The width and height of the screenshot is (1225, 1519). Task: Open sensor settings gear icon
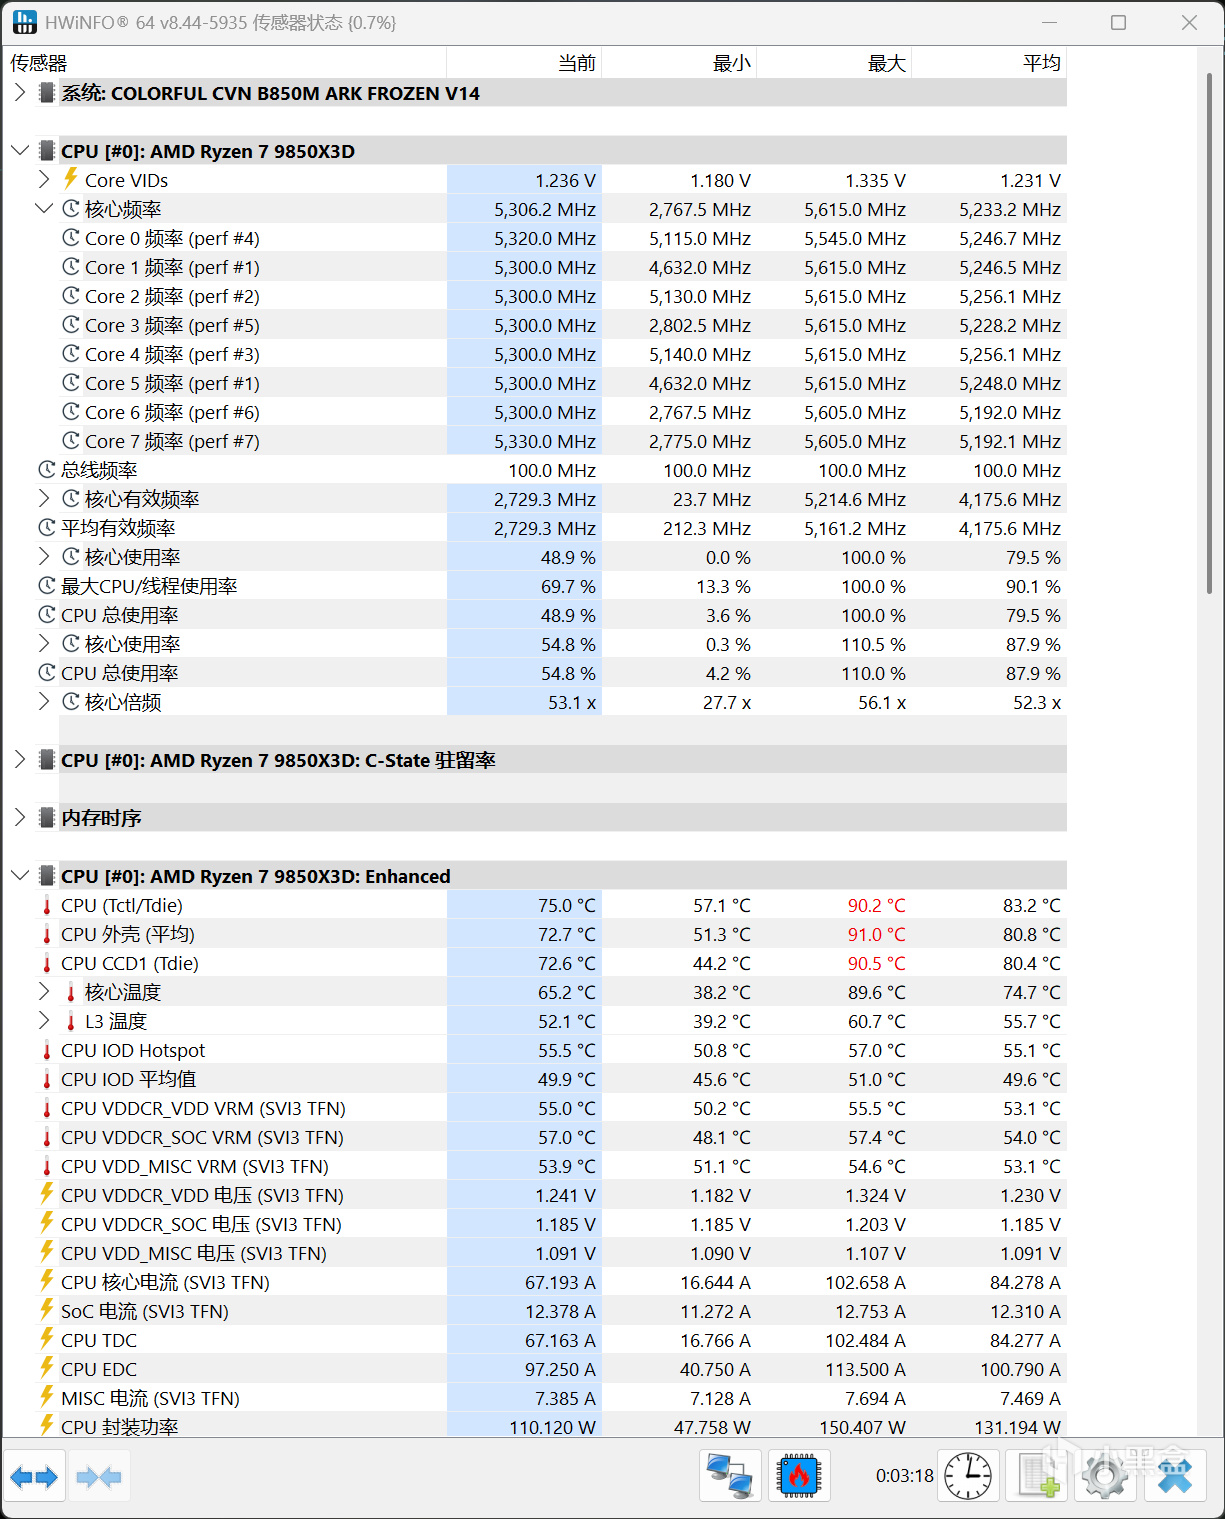(1105, 1476)
